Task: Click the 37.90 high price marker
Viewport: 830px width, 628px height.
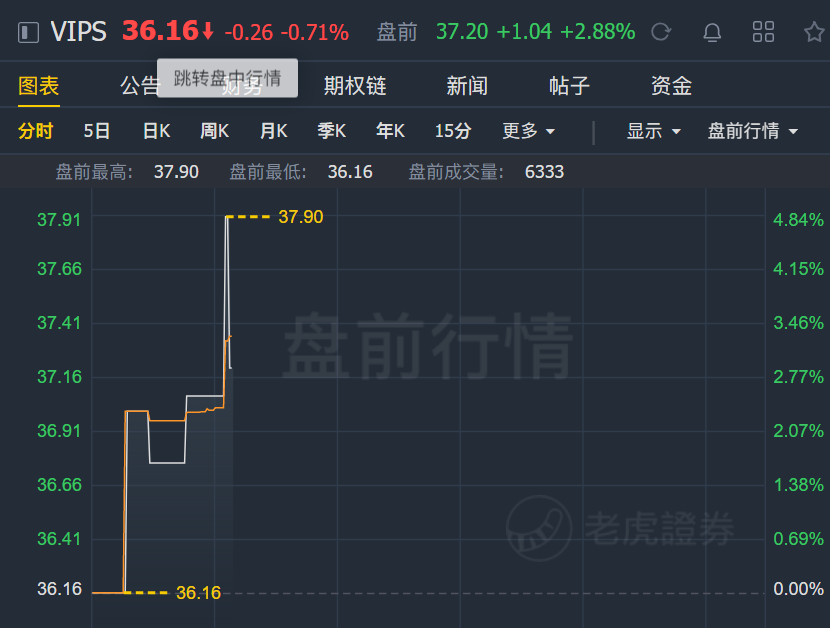Action: tap(300, 217)
